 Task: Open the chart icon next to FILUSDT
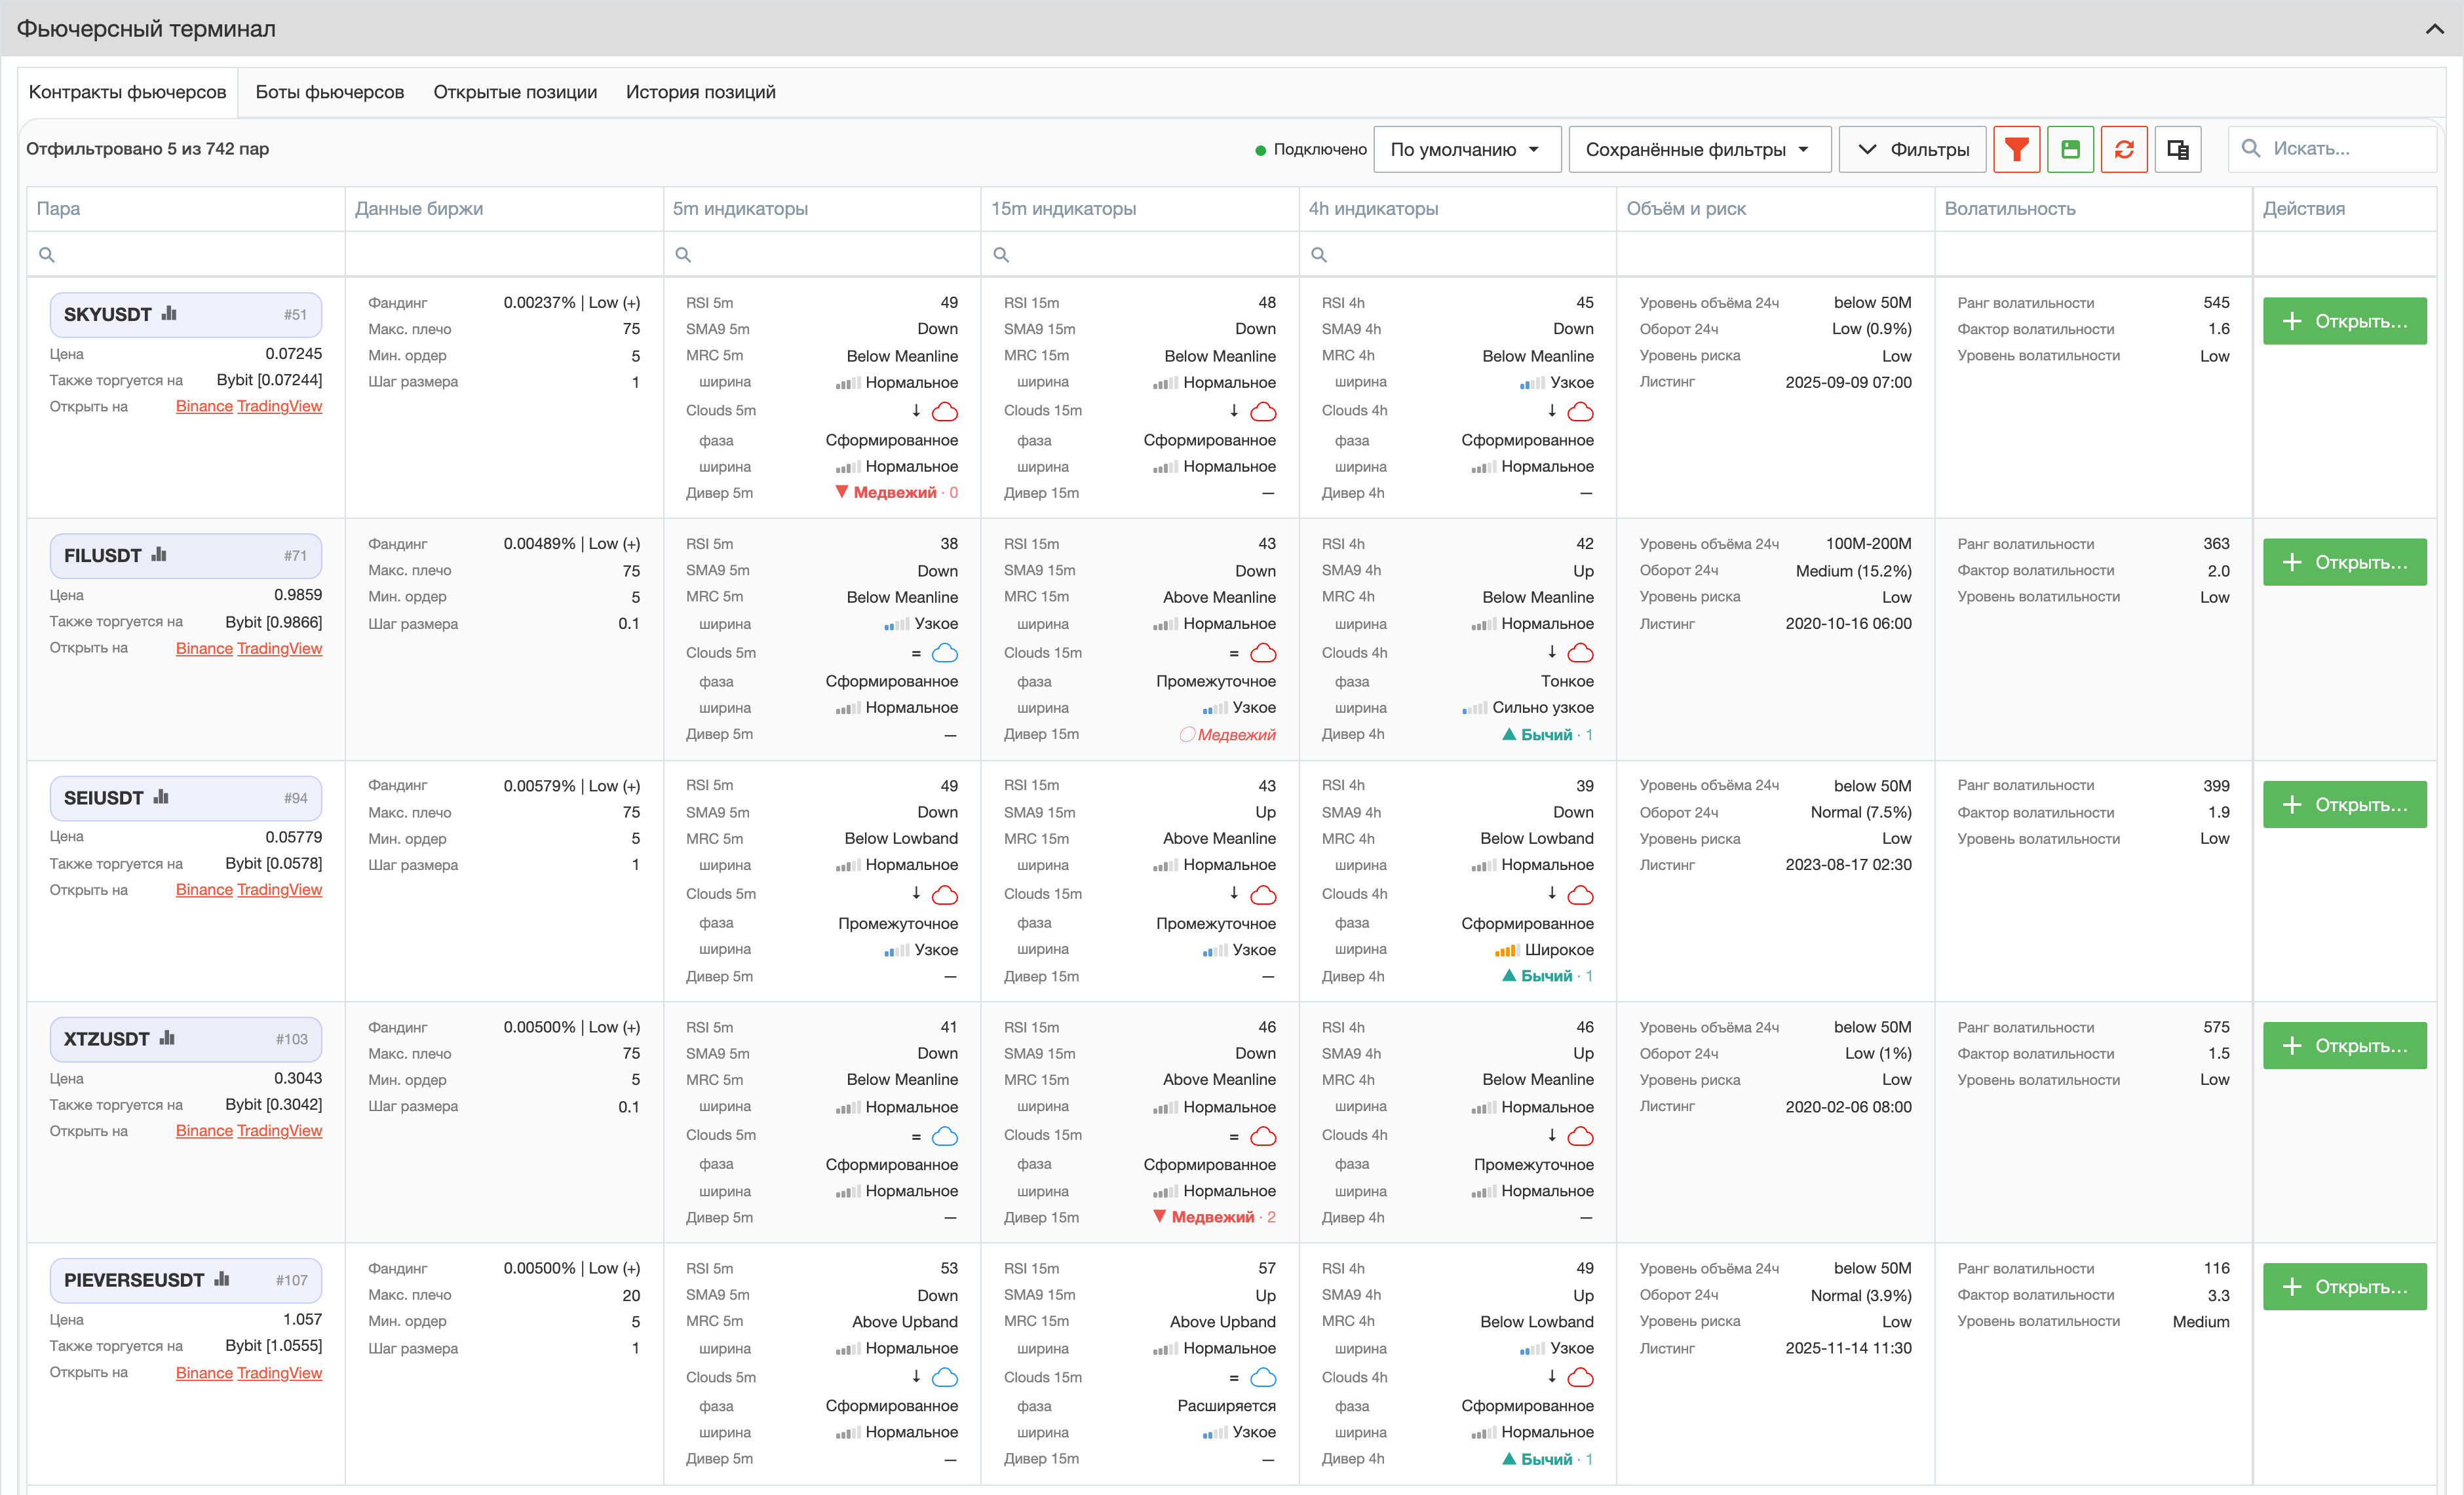[x=159, y=554]
